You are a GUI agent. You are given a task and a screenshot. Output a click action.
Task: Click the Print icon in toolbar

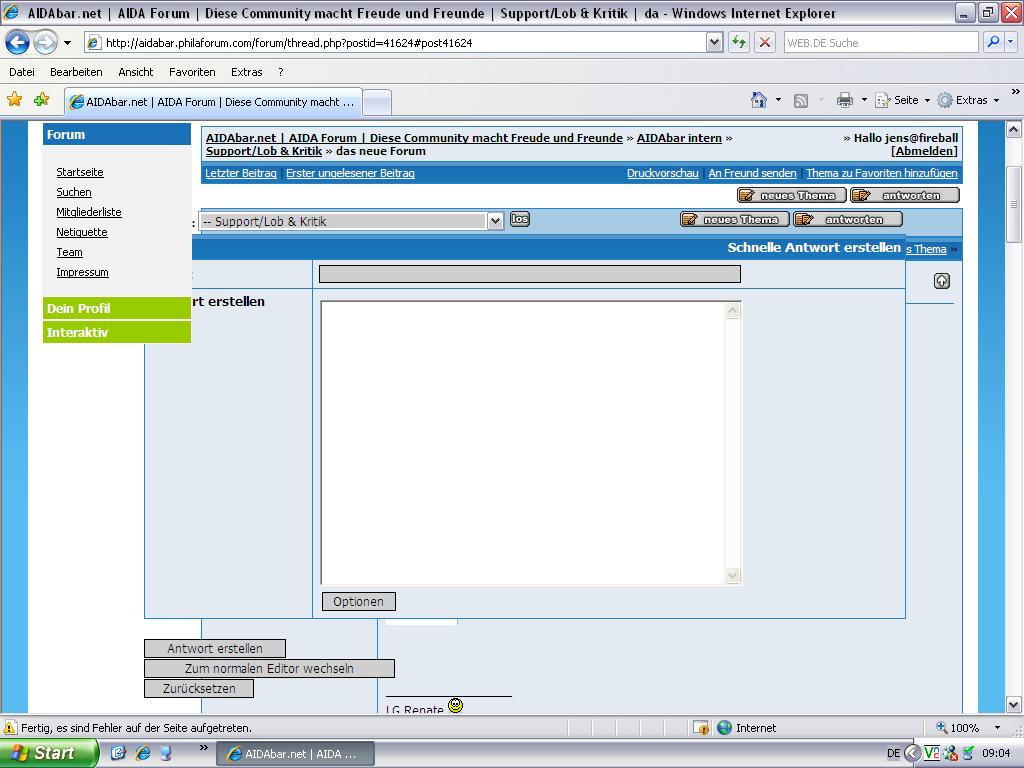844,100
